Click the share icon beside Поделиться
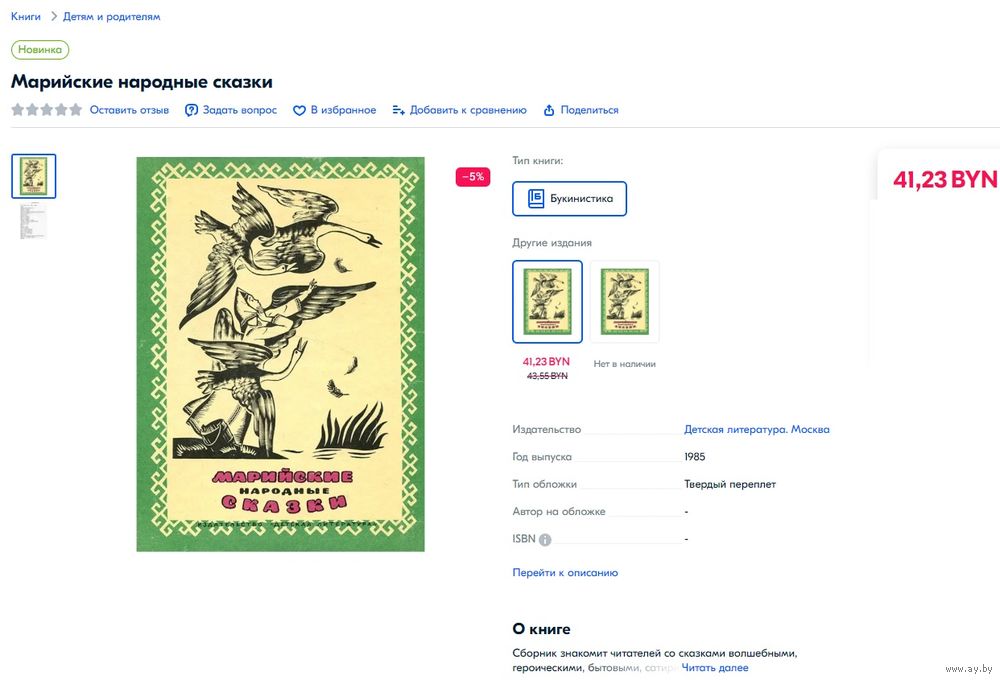Image resolution: width=1000 pixels, height=680 pixels. [549, 110]
